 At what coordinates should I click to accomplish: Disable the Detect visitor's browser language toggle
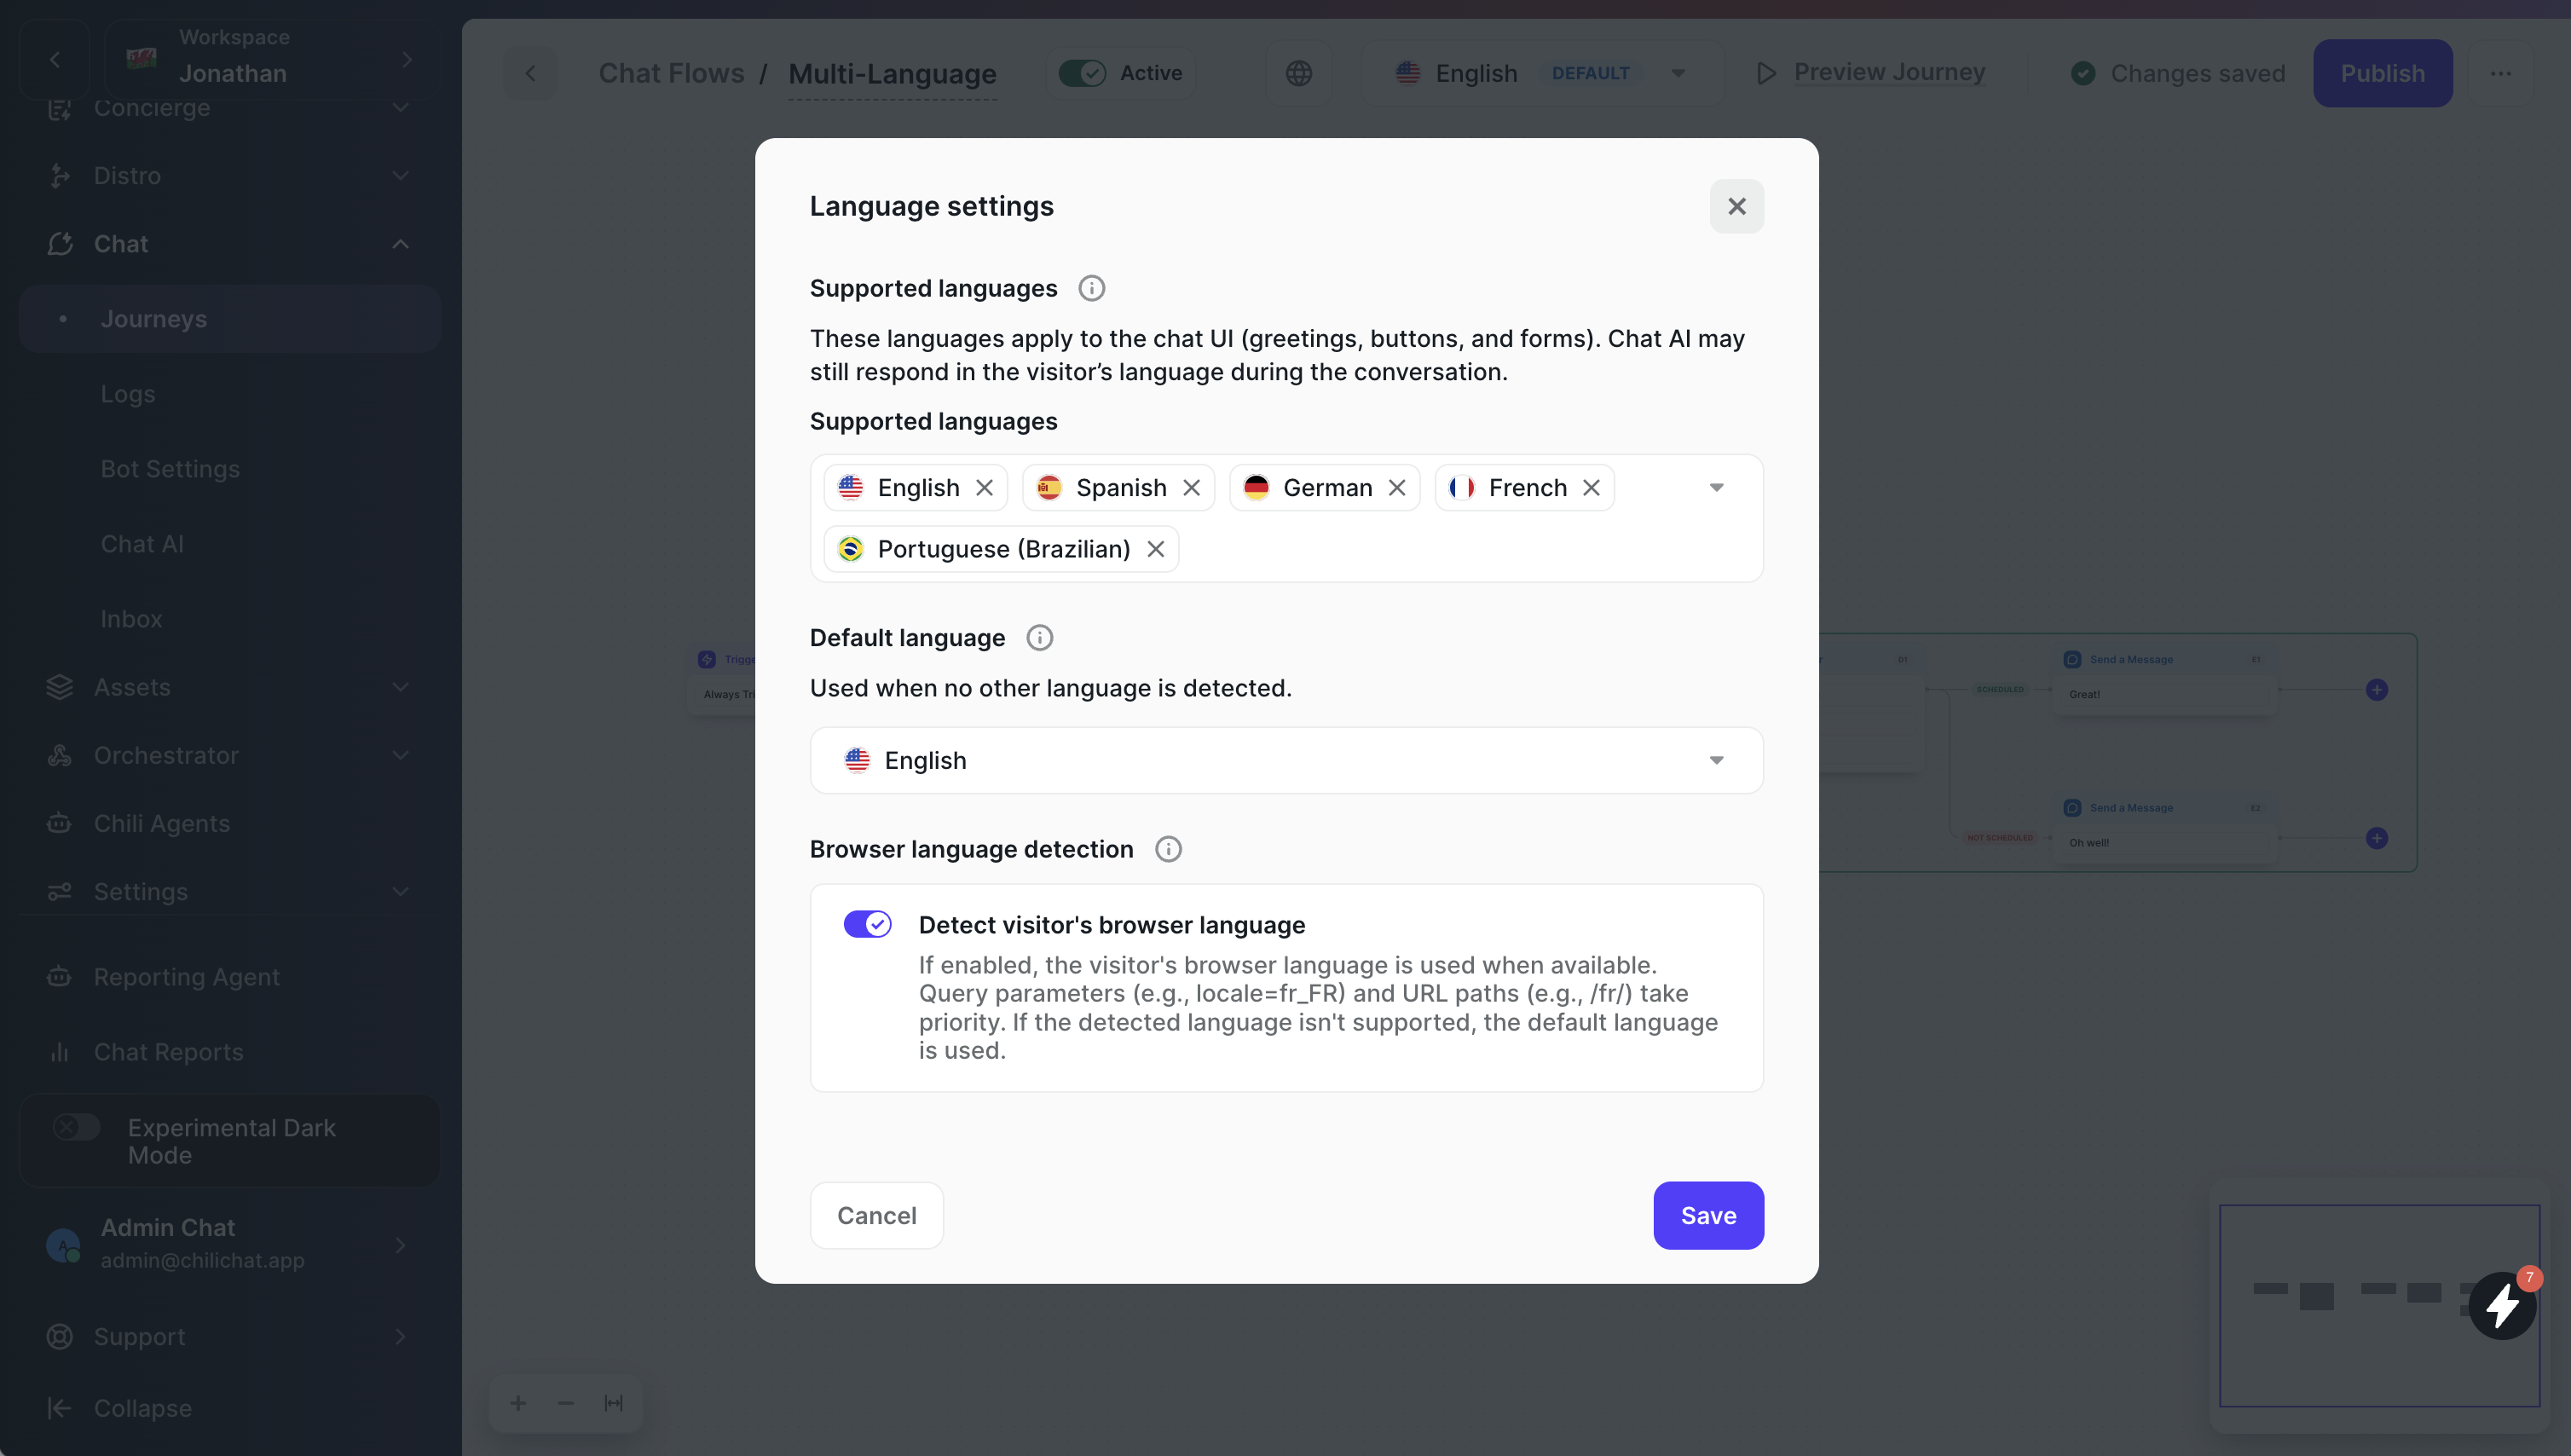[868, 923]
